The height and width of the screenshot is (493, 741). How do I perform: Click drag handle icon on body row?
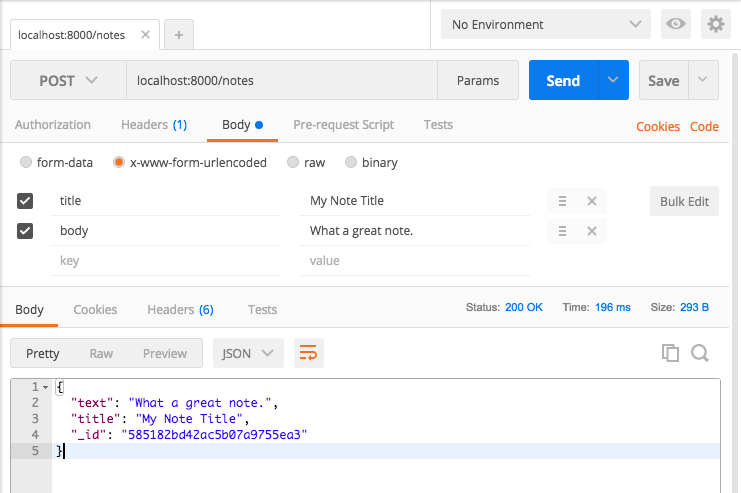point(563,231)
